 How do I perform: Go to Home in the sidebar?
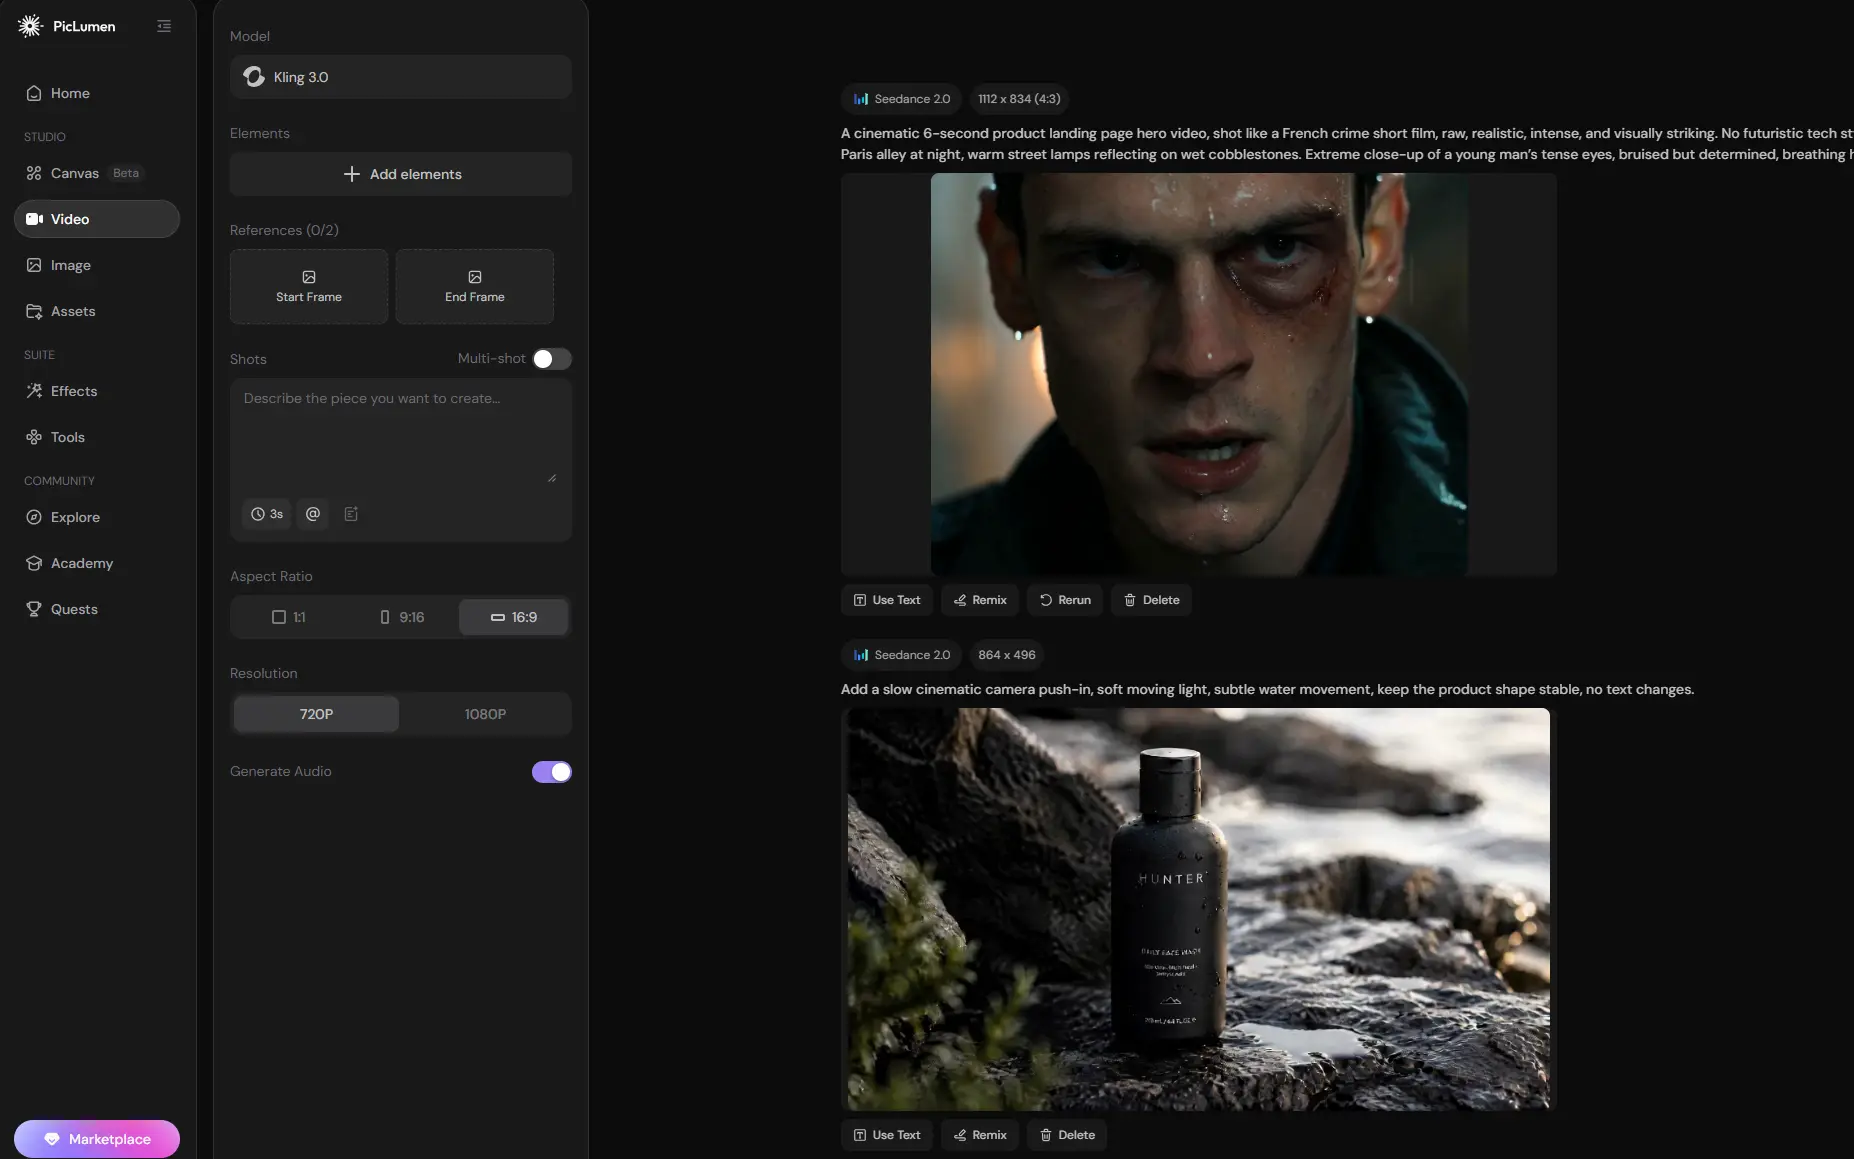click(x=97, y=93)
